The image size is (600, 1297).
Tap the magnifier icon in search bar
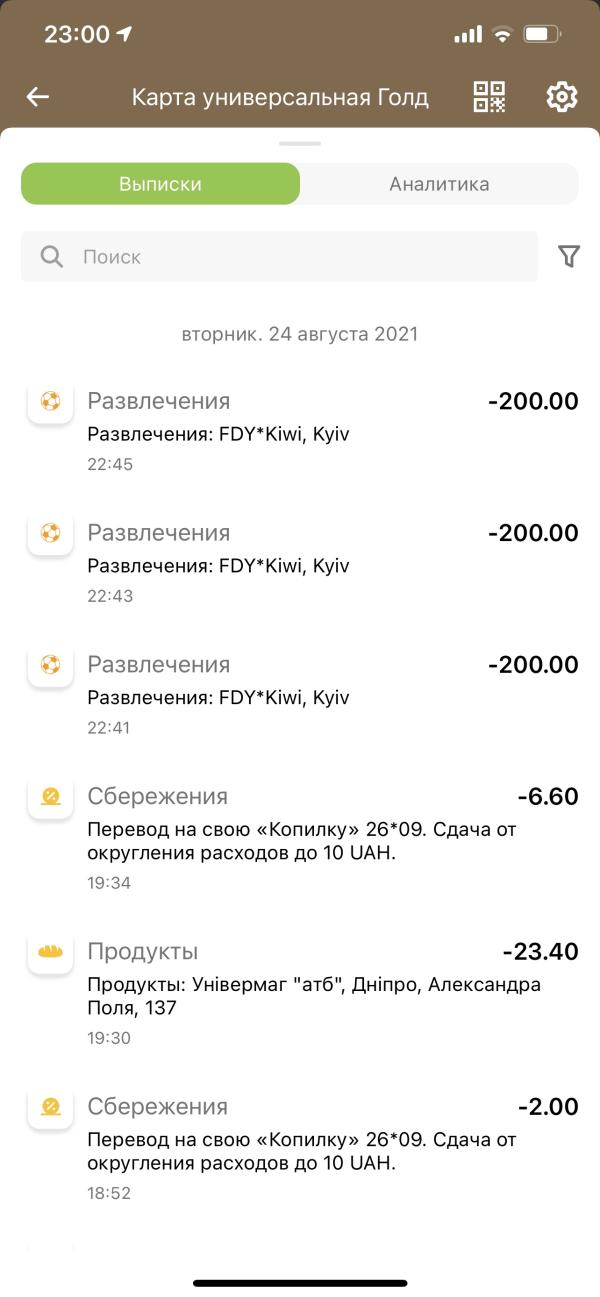pos(52,257)
